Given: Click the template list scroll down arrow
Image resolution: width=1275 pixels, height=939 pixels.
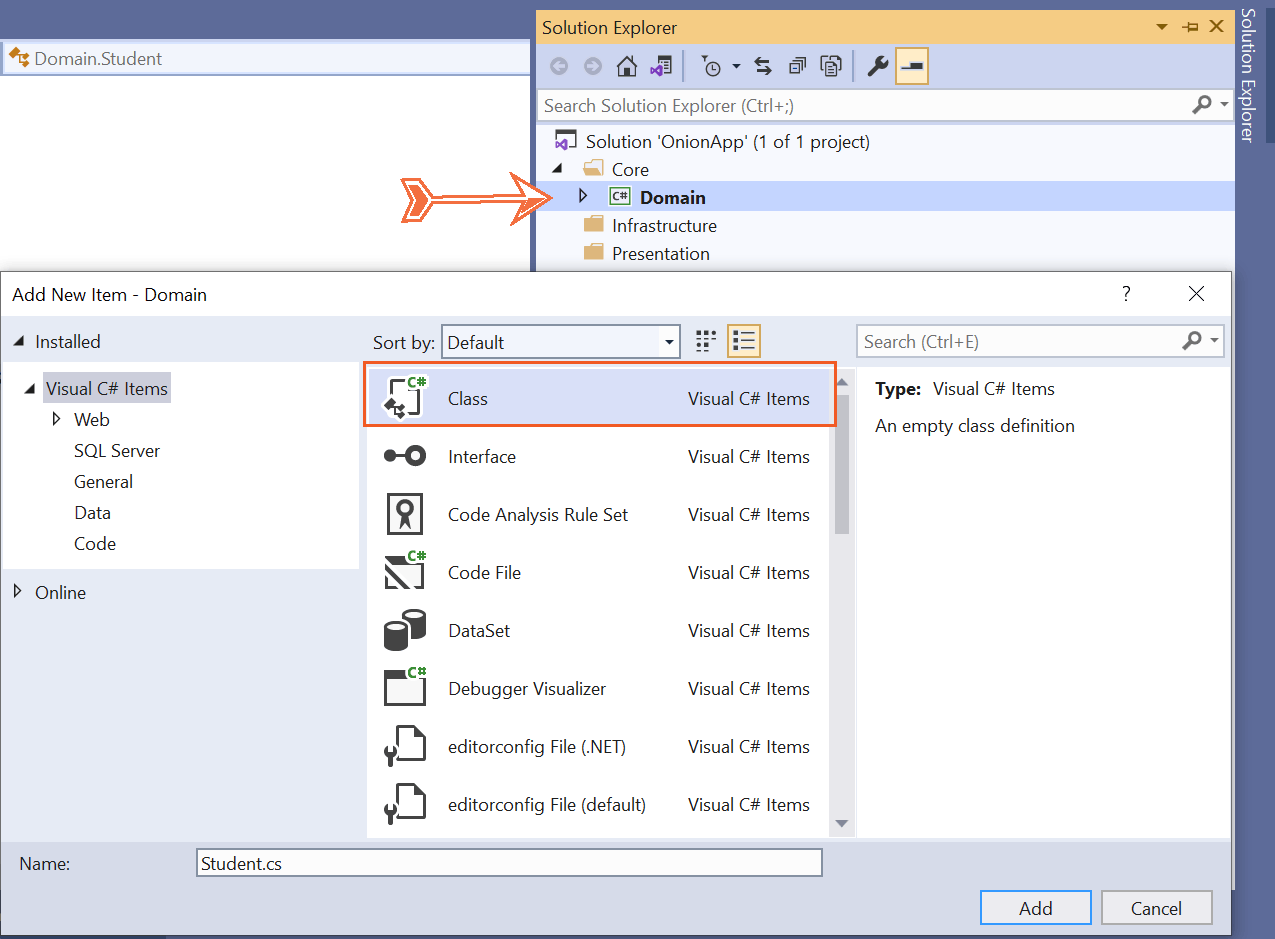Looking at the screenshot, I should tap(842, 824).
